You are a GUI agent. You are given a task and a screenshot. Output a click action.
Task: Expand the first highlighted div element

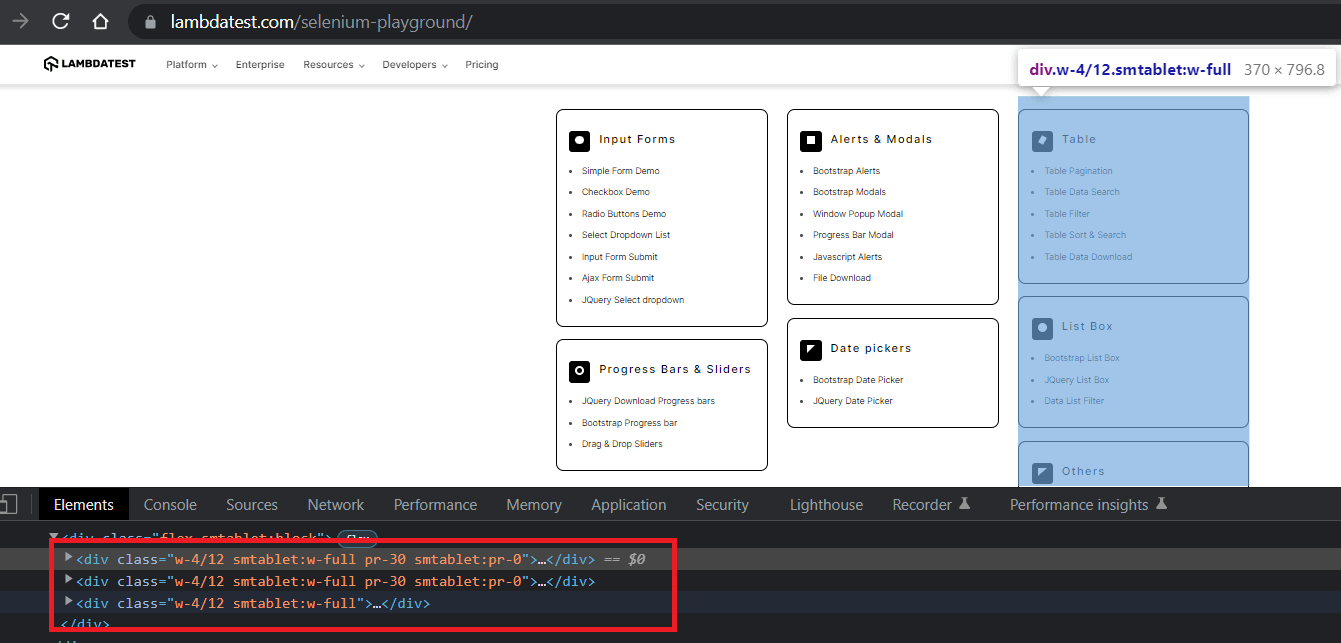pyautogui.click(x=67, y=558)
